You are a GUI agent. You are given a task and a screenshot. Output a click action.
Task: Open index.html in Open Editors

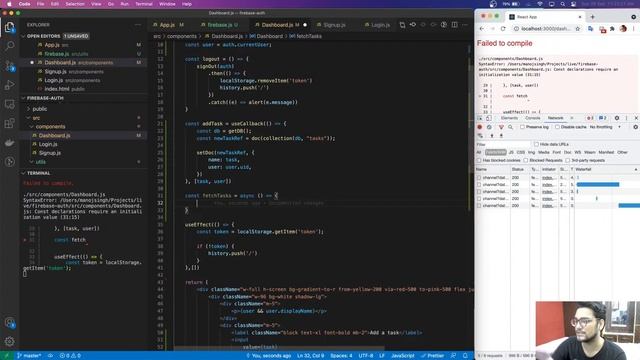[57, 89]
